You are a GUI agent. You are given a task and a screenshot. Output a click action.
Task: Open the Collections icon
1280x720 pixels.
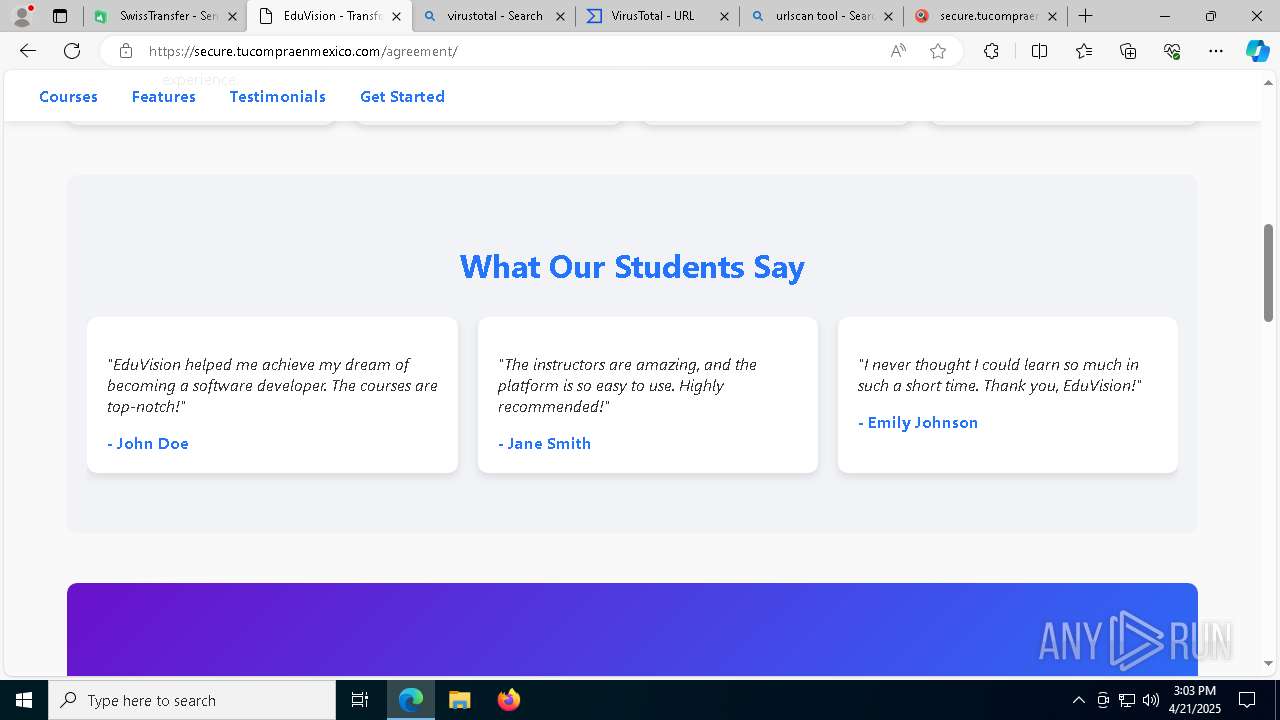tap(1128, 51)
